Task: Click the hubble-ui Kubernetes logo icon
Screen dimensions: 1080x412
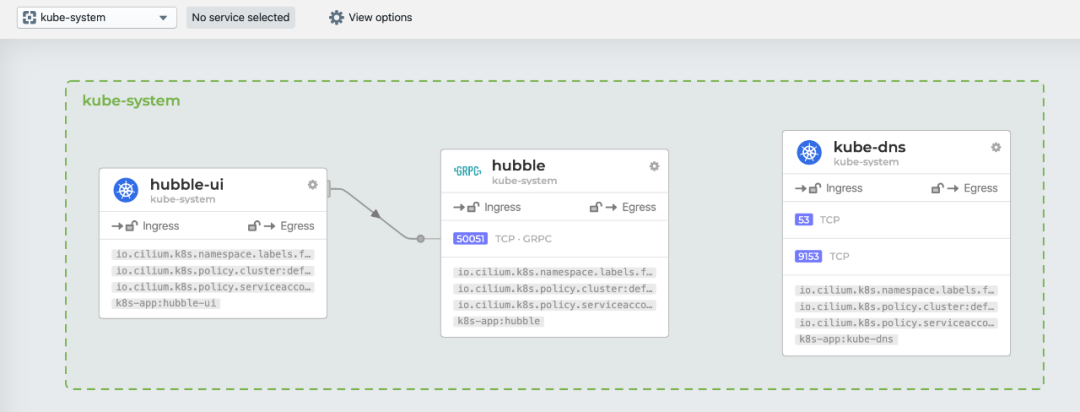Action: click(125, 190)
